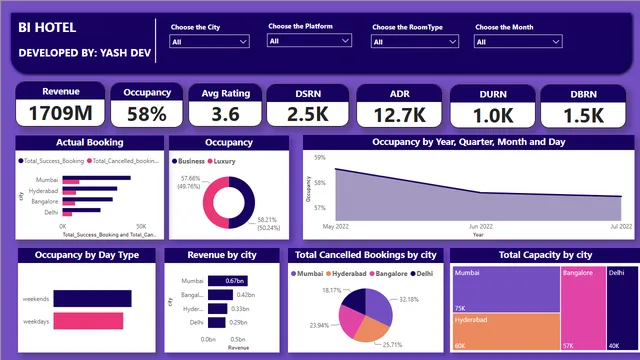Click Total_Success_Booking legend entry

[51, 161]
